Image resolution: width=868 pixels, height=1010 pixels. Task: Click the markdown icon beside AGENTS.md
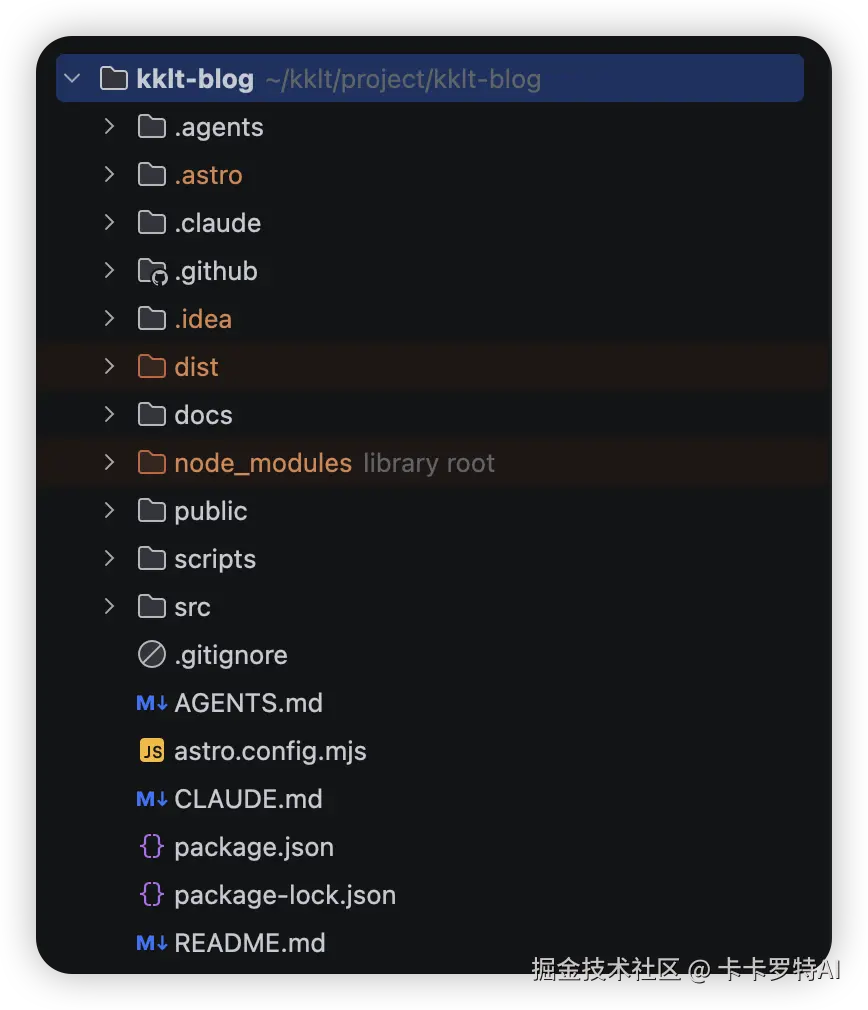click(152, 703)
